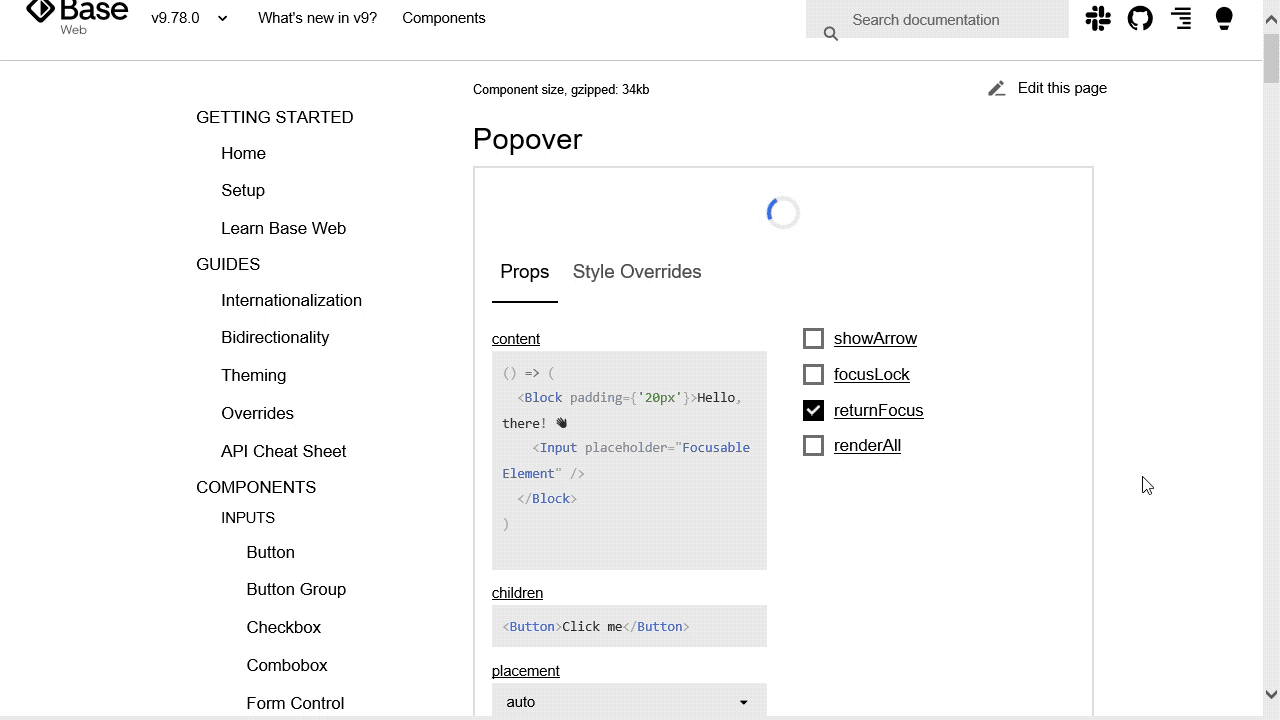This screenshot has width=1280, height=720.
Task: Click the returnFocus label text
Action: pos(878,410)
